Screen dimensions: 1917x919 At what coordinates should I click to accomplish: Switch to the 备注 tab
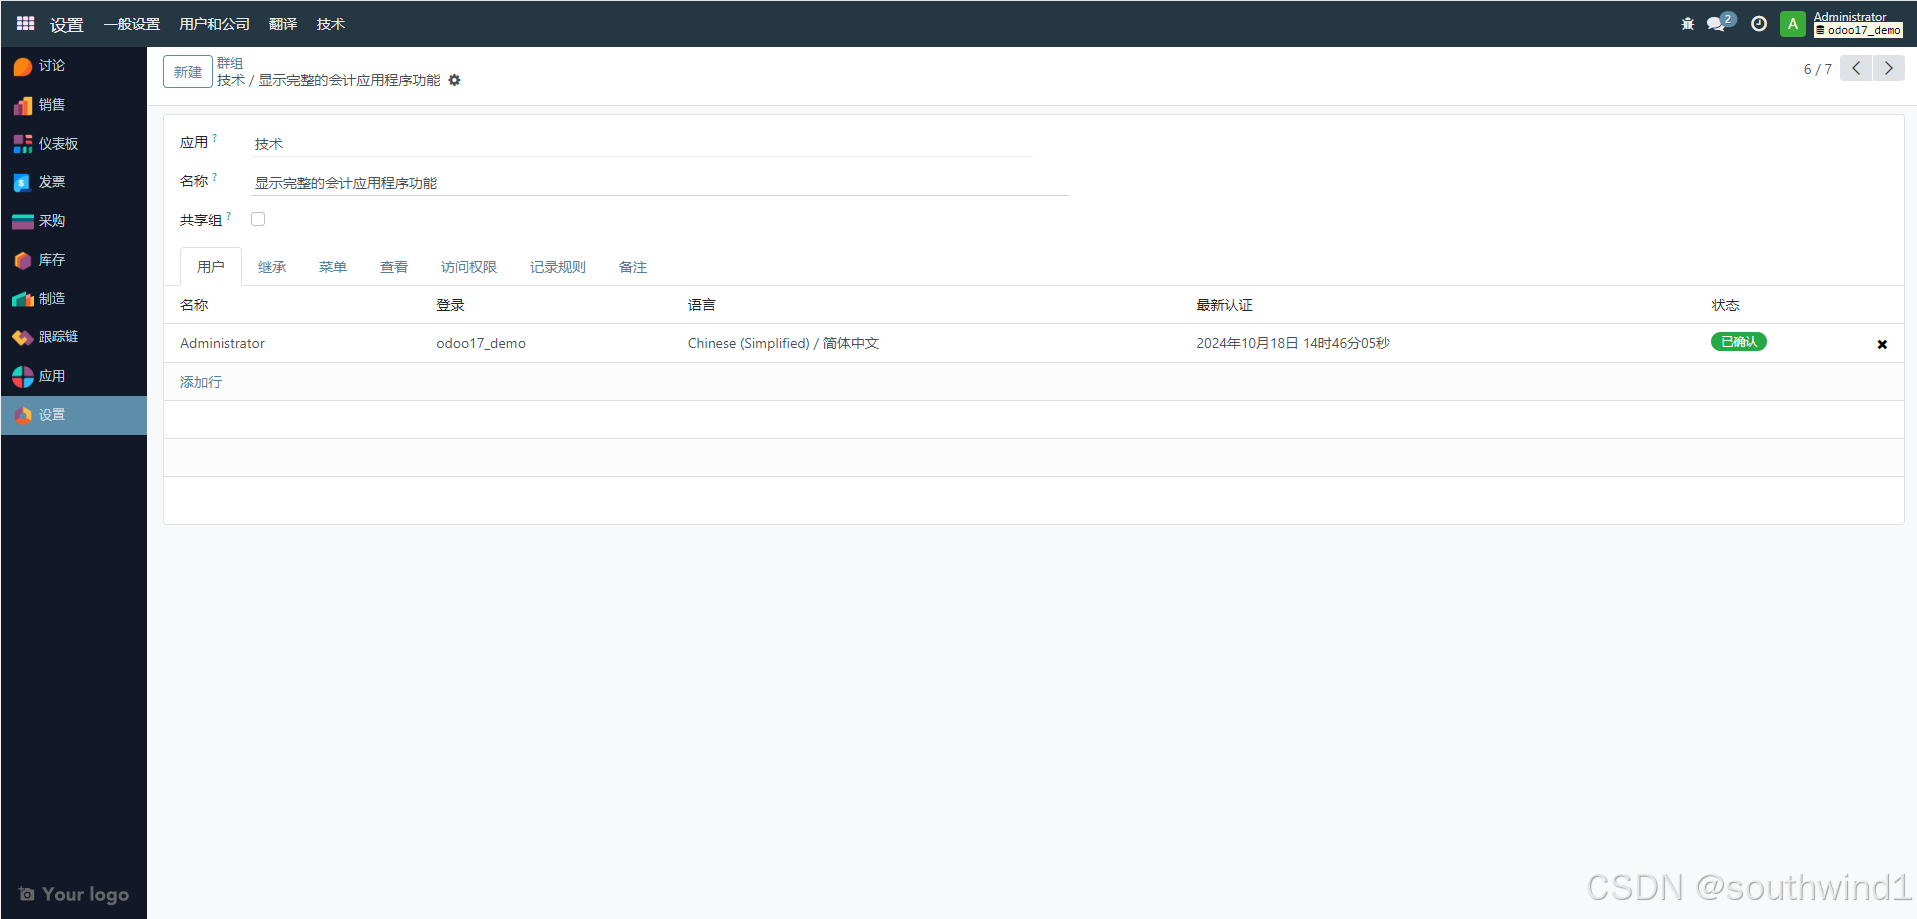pyautogui.click(x=633, y=267)
